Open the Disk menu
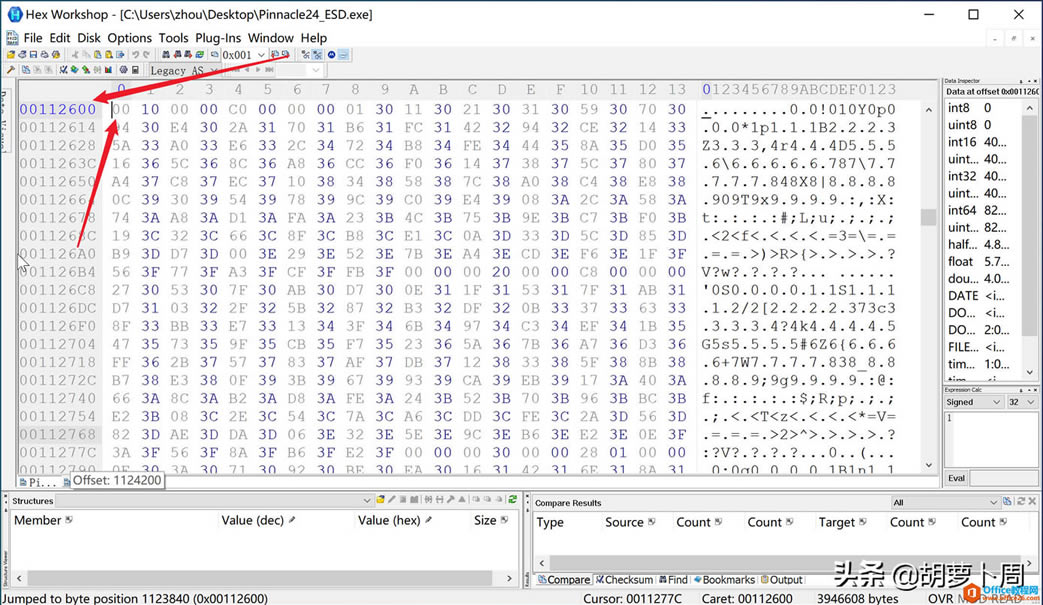This screenshot has width=1043, height=605. 88,38
